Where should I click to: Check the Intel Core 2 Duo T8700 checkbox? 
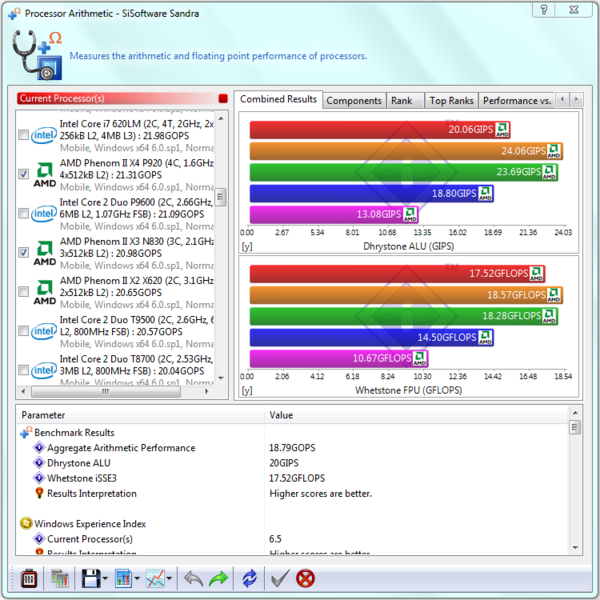(x=23, y=370)
